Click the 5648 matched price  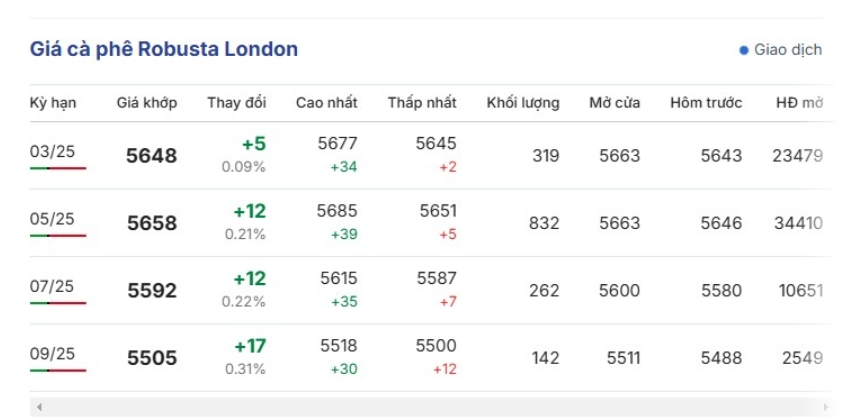pyautogui.click(x=152, y=156)
